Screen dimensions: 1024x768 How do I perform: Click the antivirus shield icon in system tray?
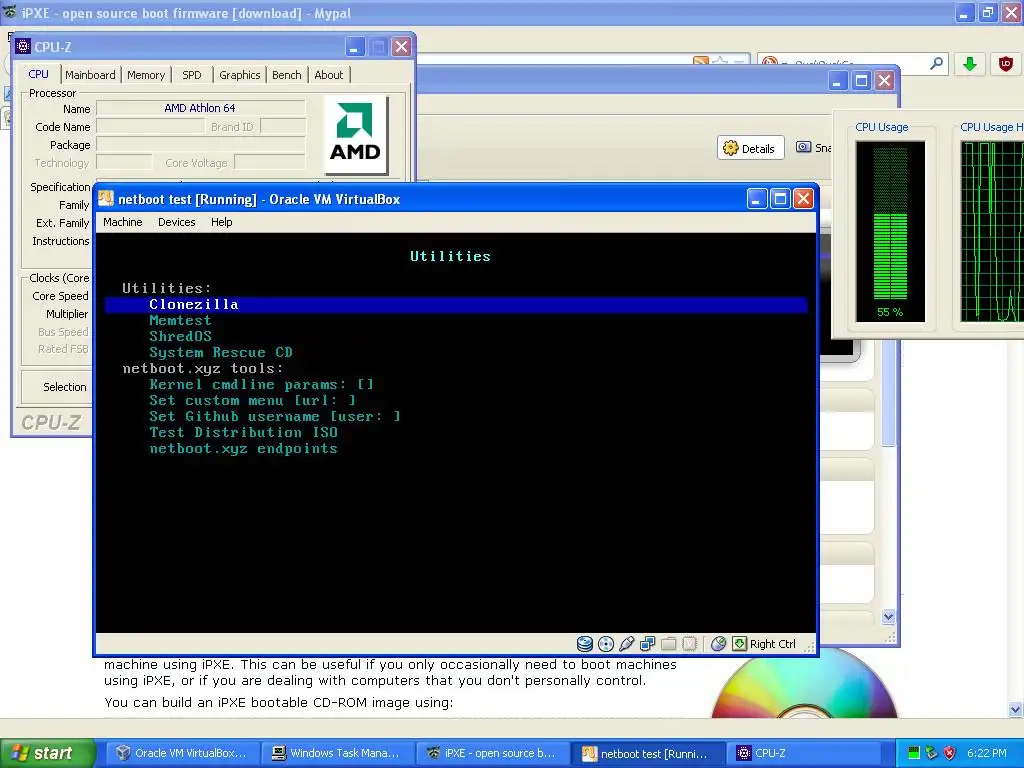pos(950,753)
